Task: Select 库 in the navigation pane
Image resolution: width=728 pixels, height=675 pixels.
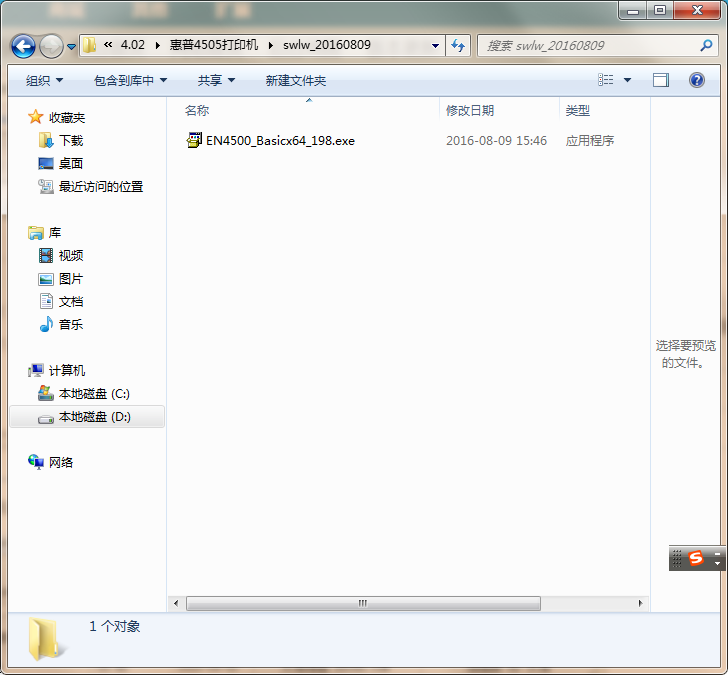Action: coord(55,232)
